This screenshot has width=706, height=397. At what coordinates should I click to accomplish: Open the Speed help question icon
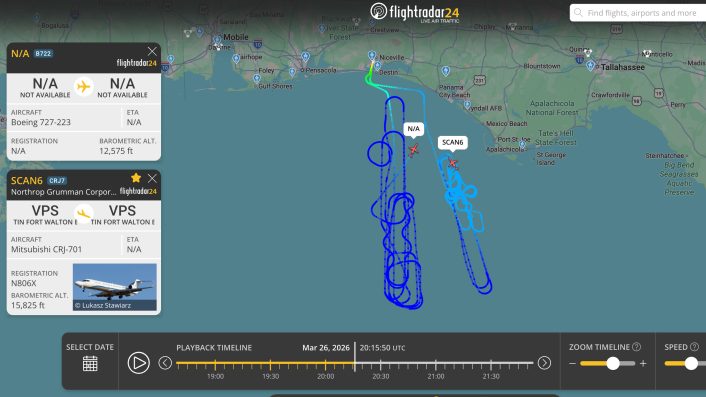[694, 347]
